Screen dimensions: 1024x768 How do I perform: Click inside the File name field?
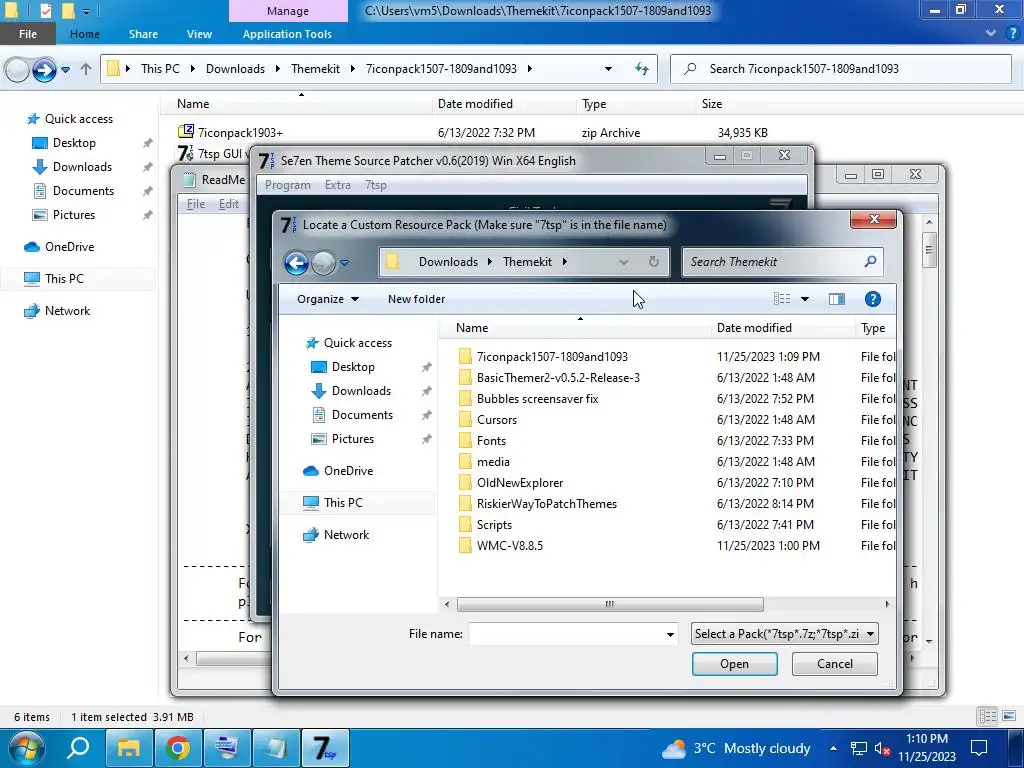(566, 634)
